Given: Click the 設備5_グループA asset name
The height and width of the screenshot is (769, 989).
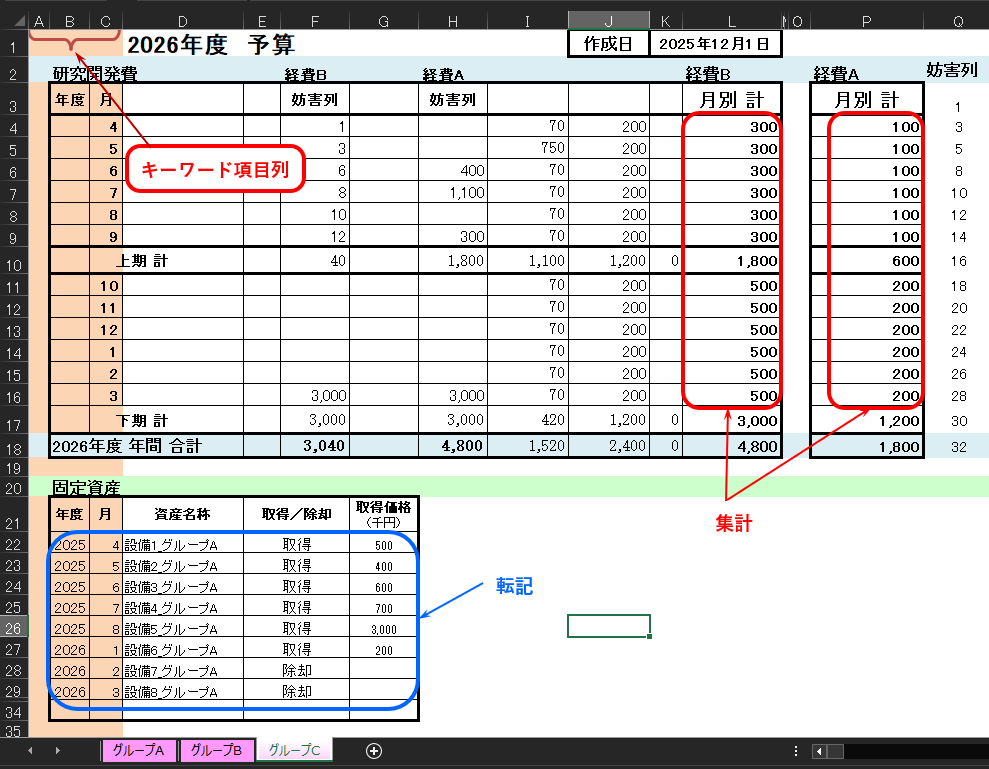Looking at the screenshot, I should point(183,628).
